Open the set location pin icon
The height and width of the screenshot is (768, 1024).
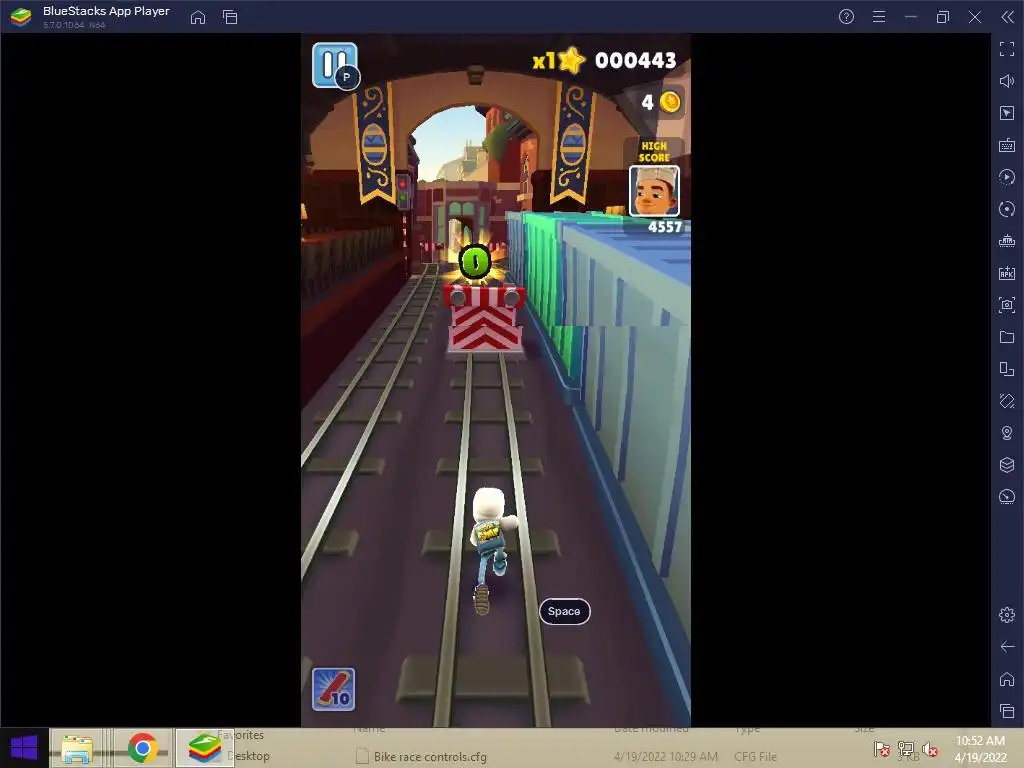click(x=1007, y=433)
